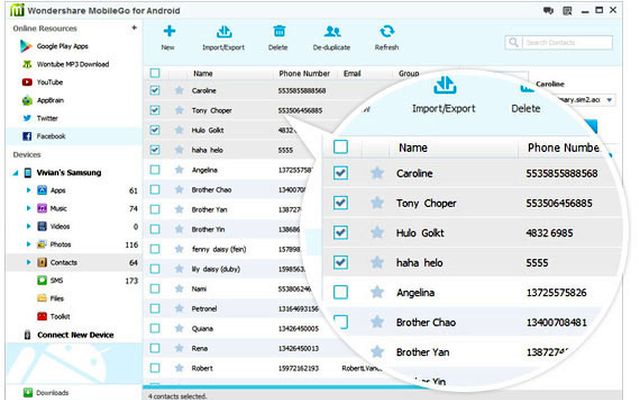Click the Music count 74
The width and height of the screenshot is (640, 400).
(133, 209)
